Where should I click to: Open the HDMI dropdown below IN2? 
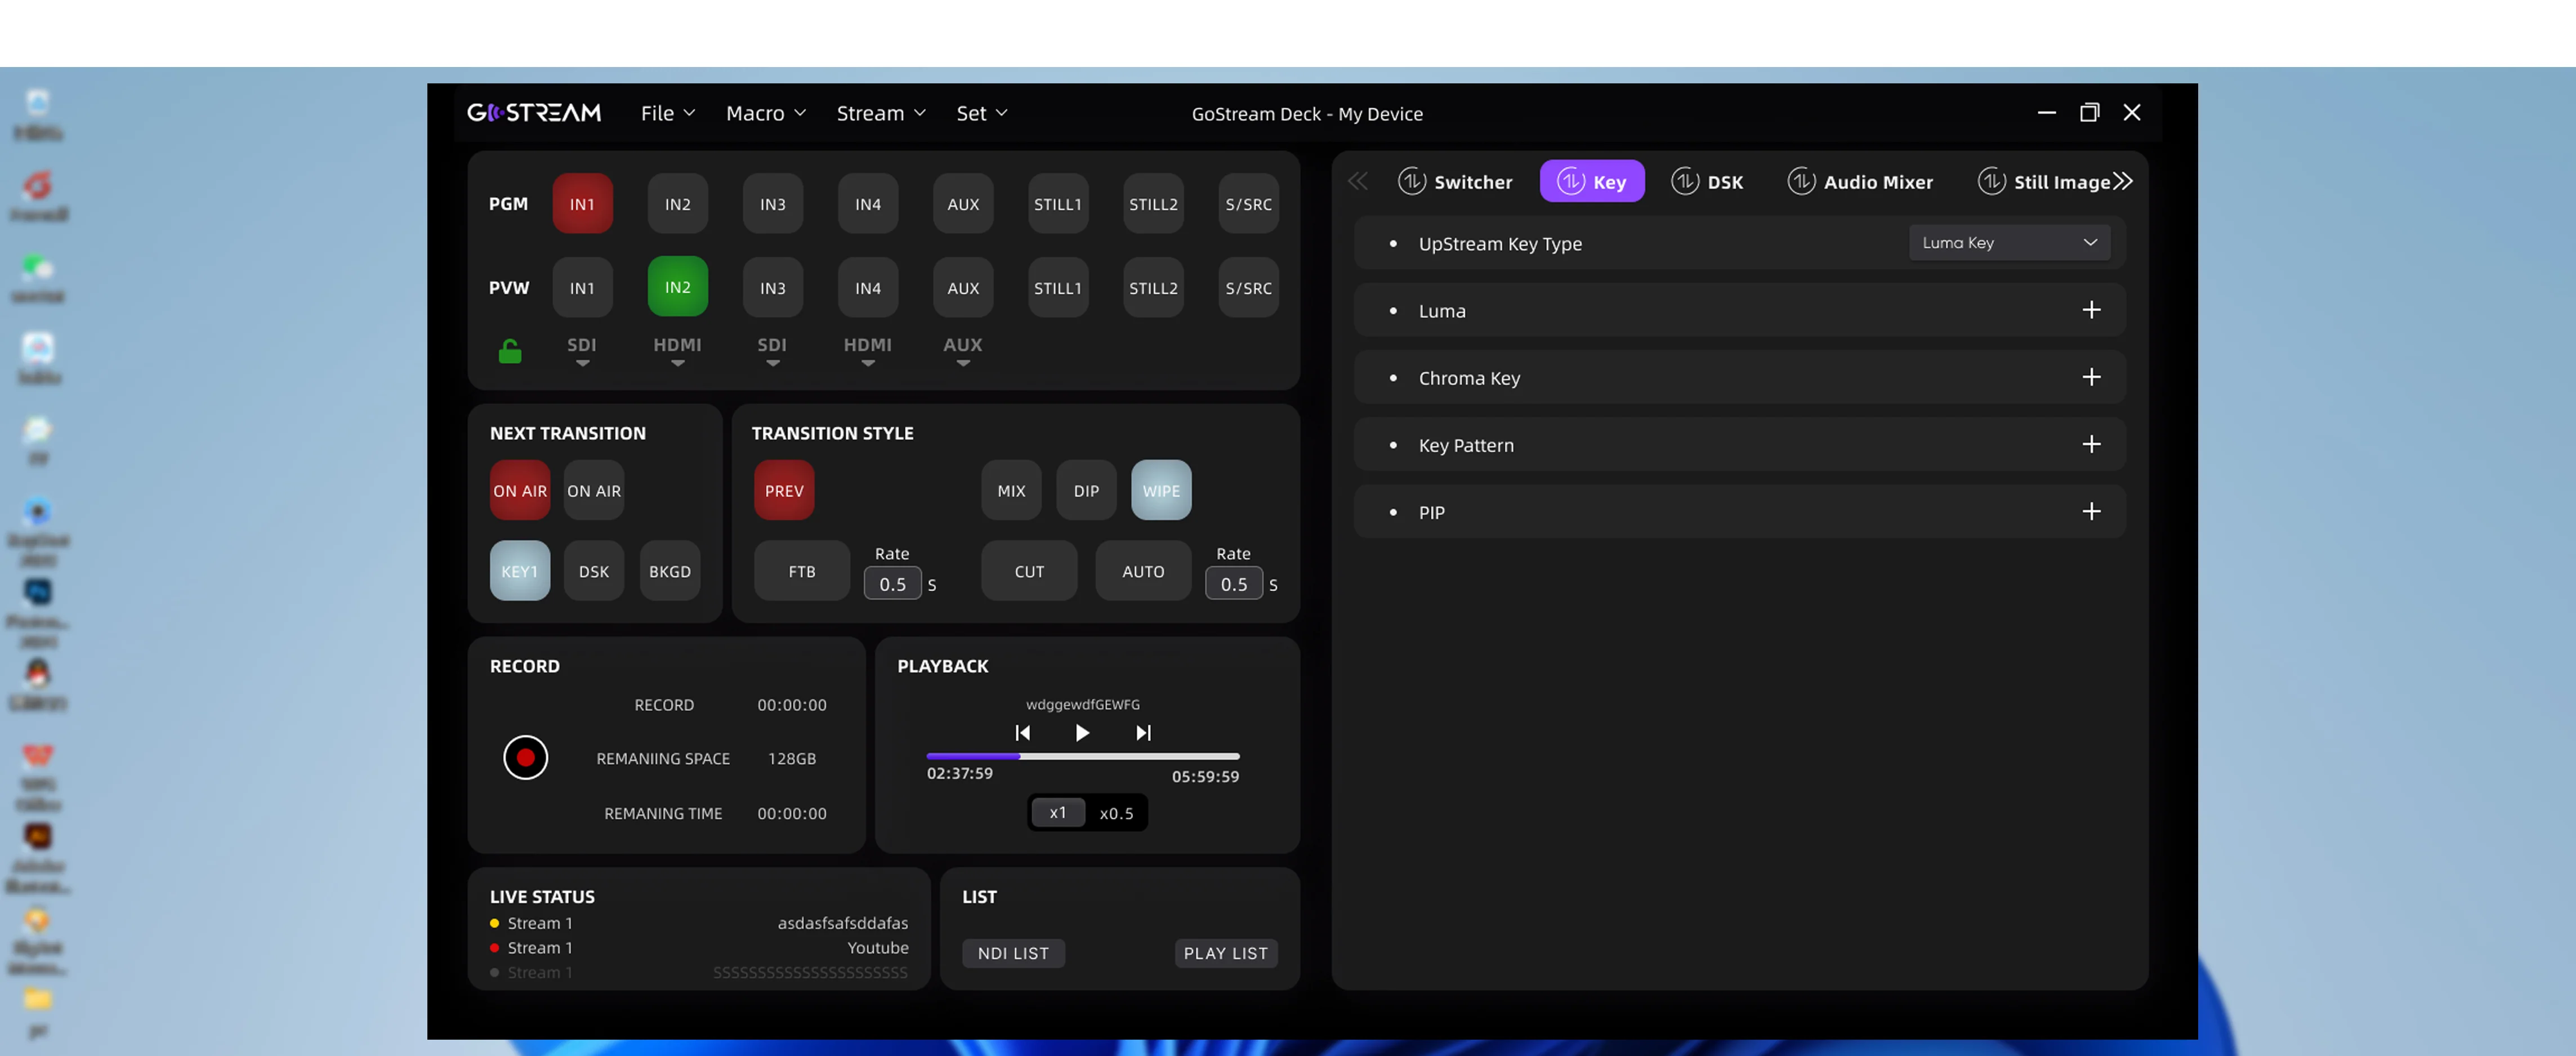coord(677,351)
